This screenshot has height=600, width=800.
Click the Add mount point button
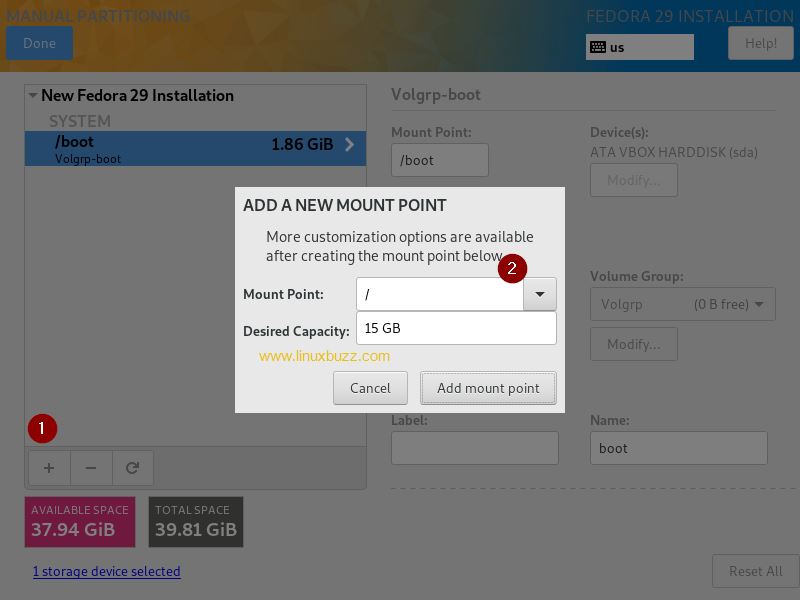pyautogui.click(x=488, y=388)
